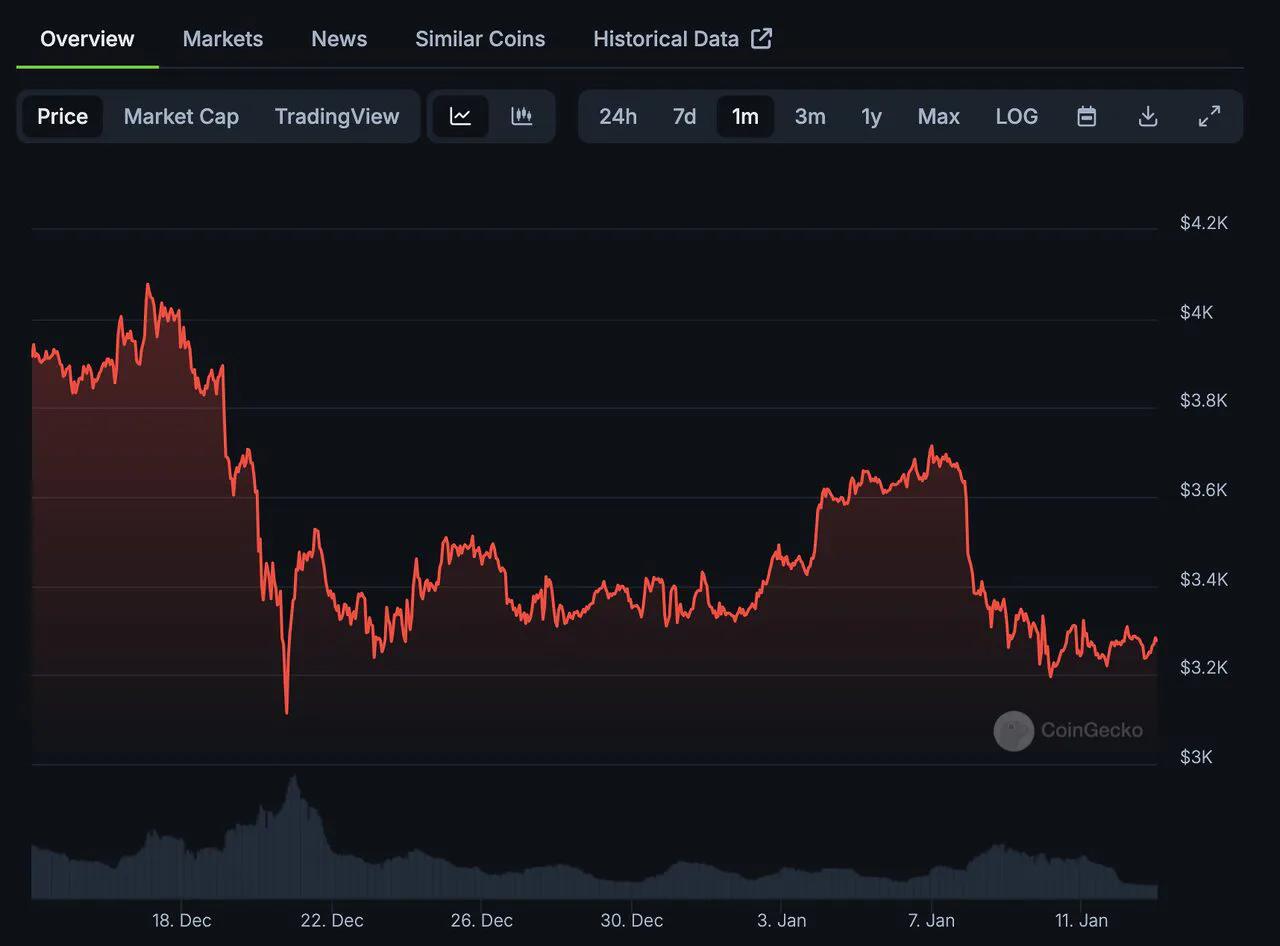Click the 7. Jan date label

[x=931, y=920]
